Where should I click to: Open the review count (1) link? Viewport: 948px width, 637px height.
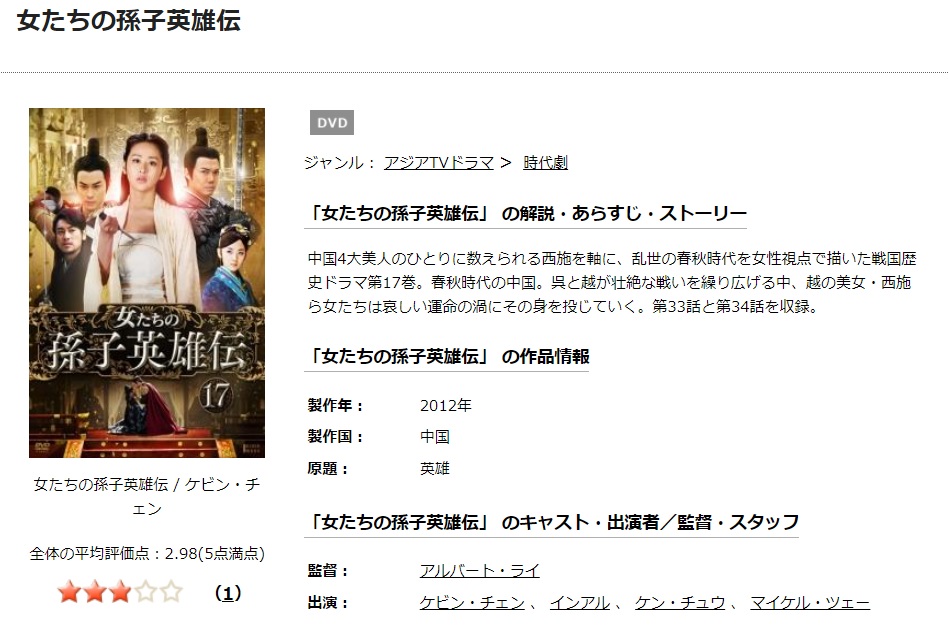click(x=228, y=593)
